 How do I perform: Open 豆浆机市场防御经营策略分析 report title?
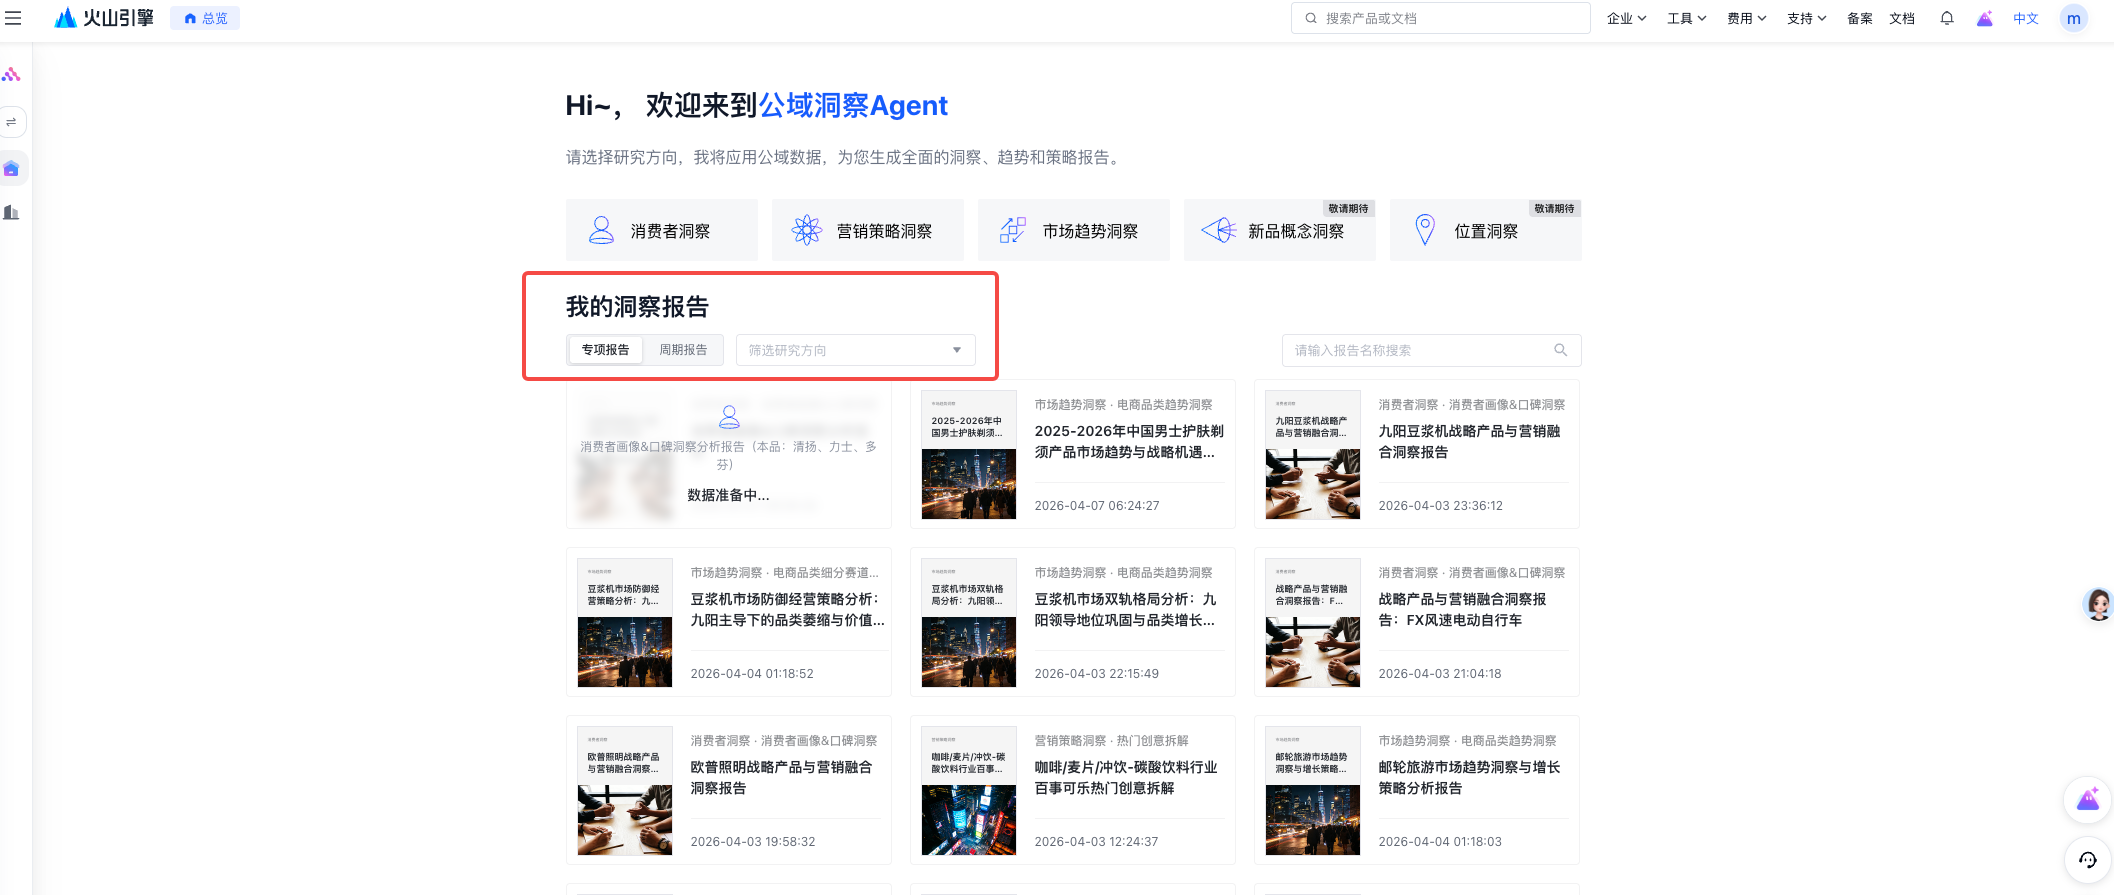788,610
